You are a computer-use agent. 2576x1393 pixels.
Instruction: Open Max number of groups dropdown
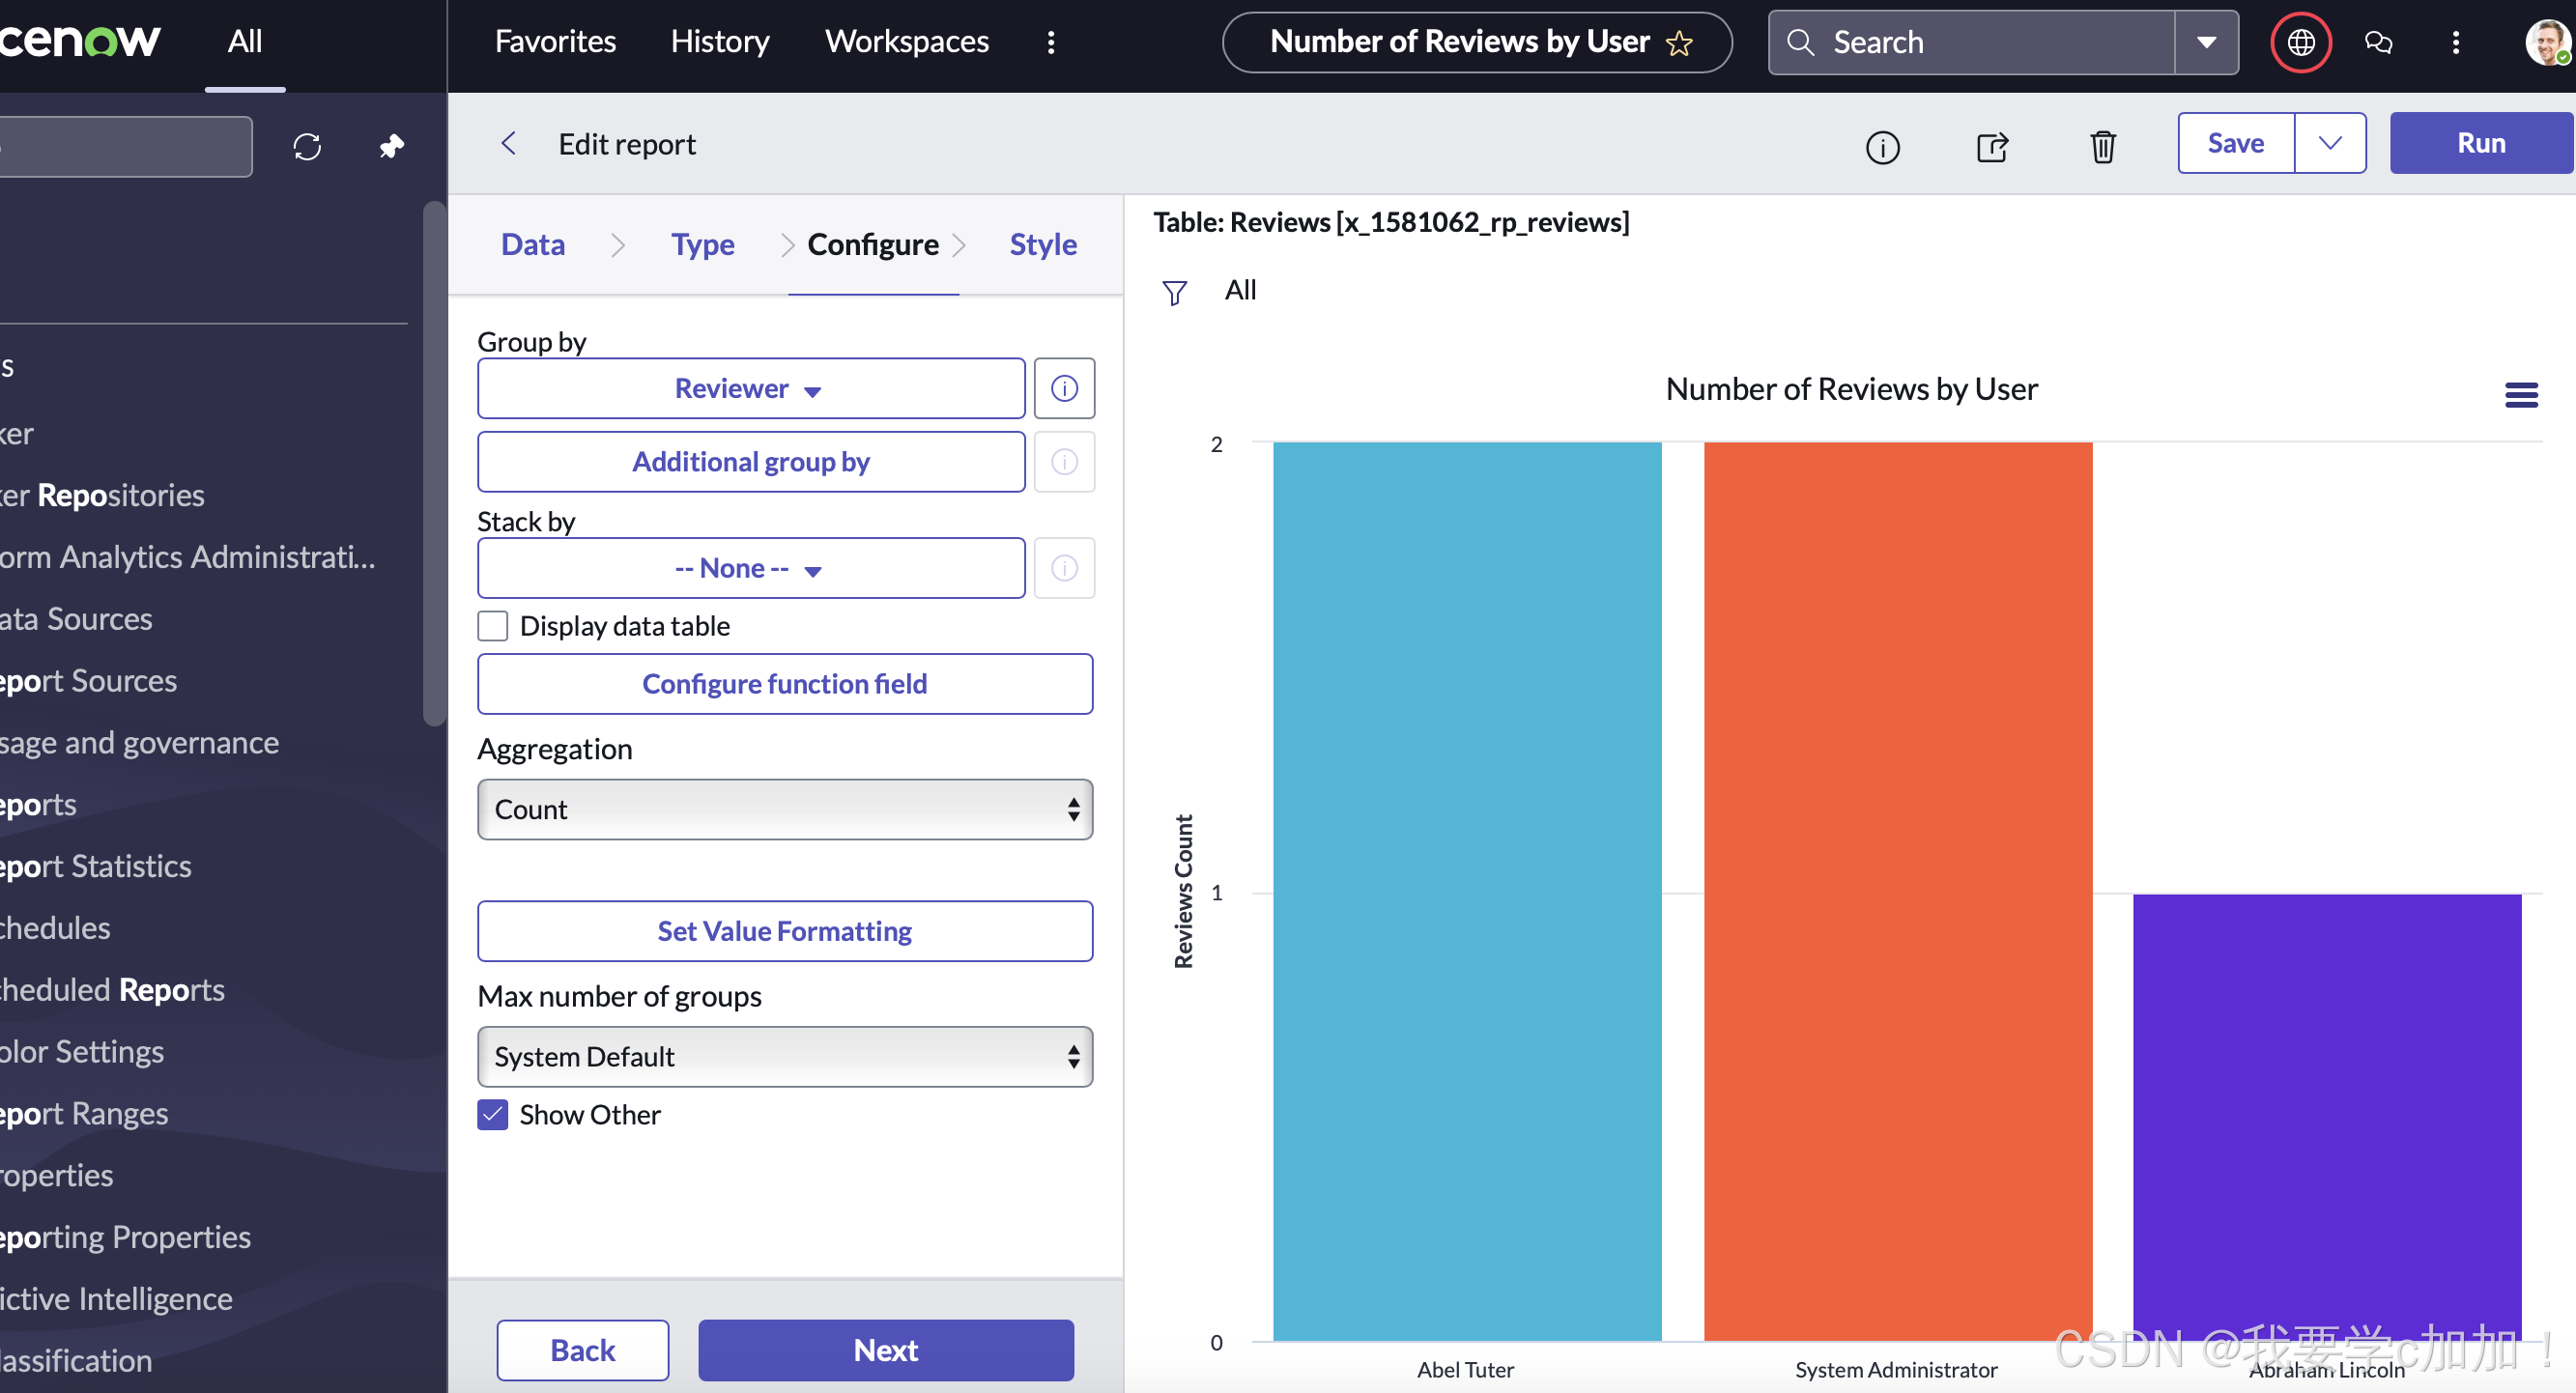pos(785,1056)
